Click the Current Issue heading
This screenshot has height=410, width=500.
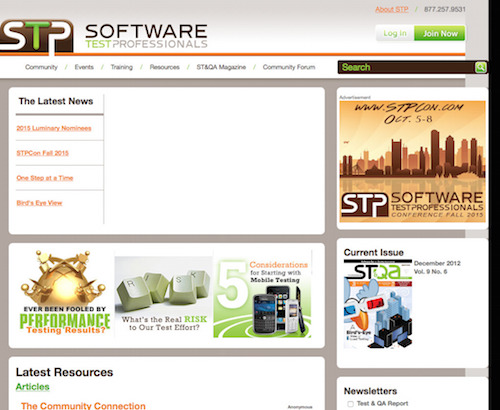coord(374,252)
